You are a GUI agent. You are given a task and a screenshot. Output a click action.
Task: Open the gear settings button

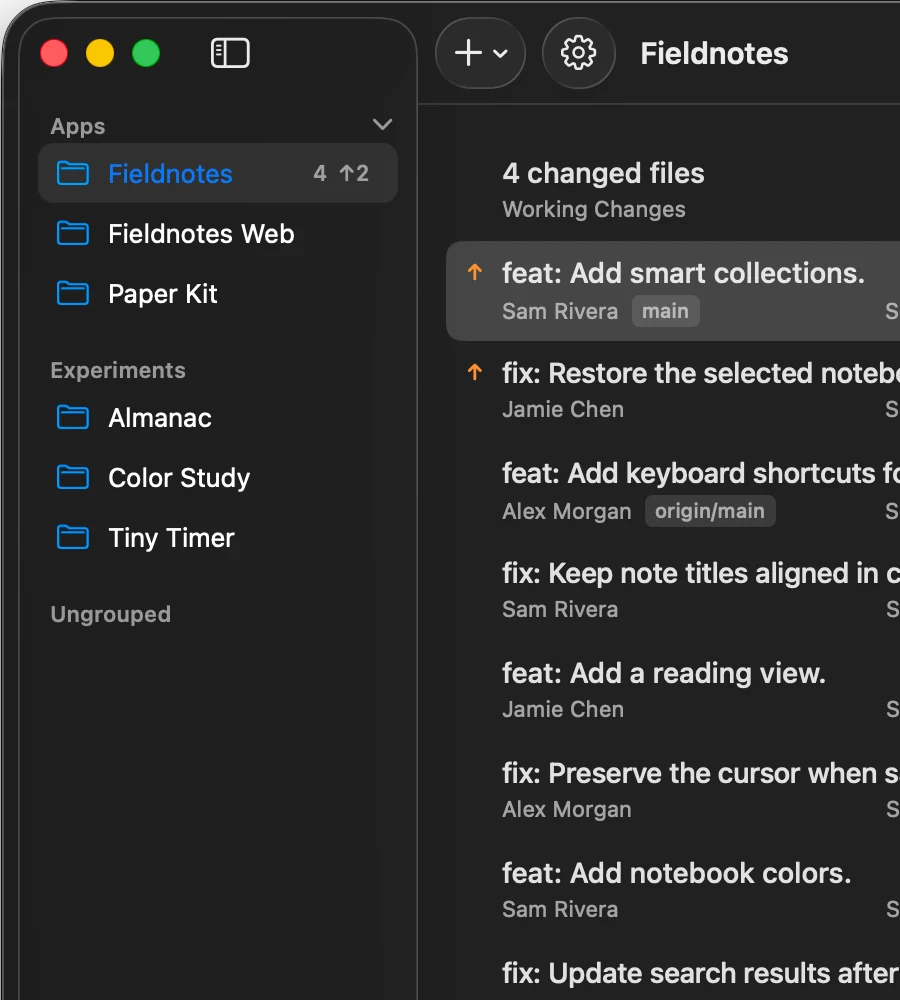pyautogui.click(x=579, y=53)
